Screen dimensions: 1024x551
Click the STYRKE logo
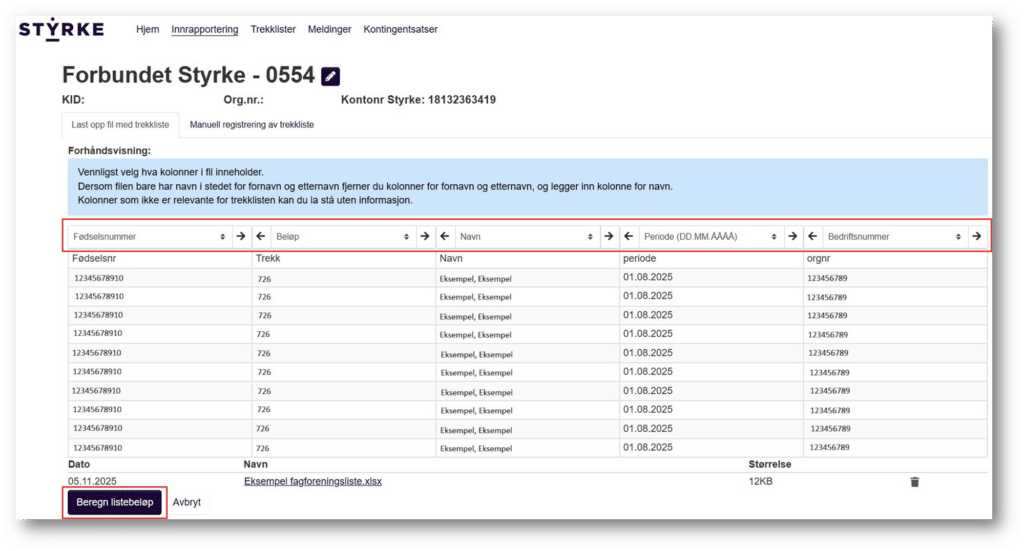(61, 29)
